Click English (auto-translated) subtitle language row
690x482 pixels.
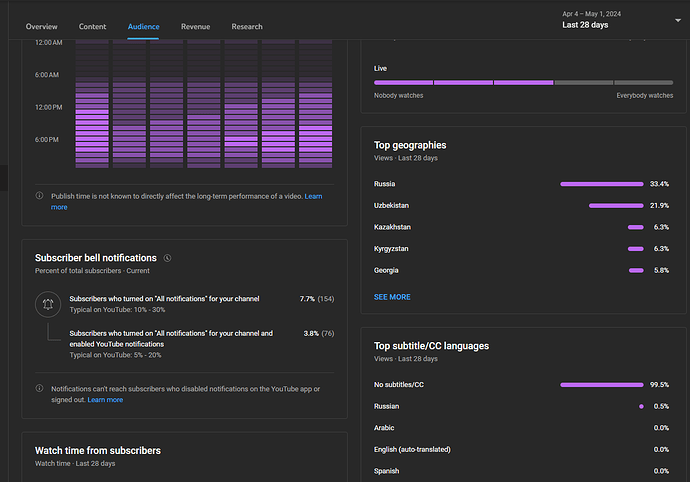412,450
